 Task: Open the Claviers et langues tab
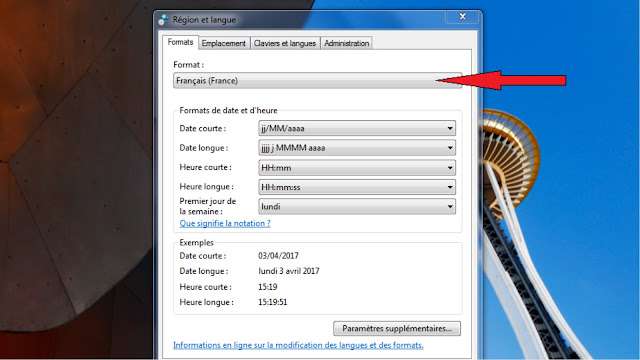[285, 43]
